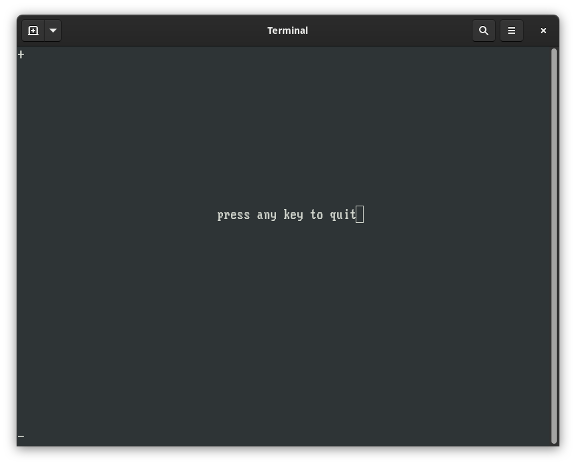The height and width of the screenshot is (466, 576).
Task: Click the dash character at bottom-left of terminal
Action: point(21,436)
